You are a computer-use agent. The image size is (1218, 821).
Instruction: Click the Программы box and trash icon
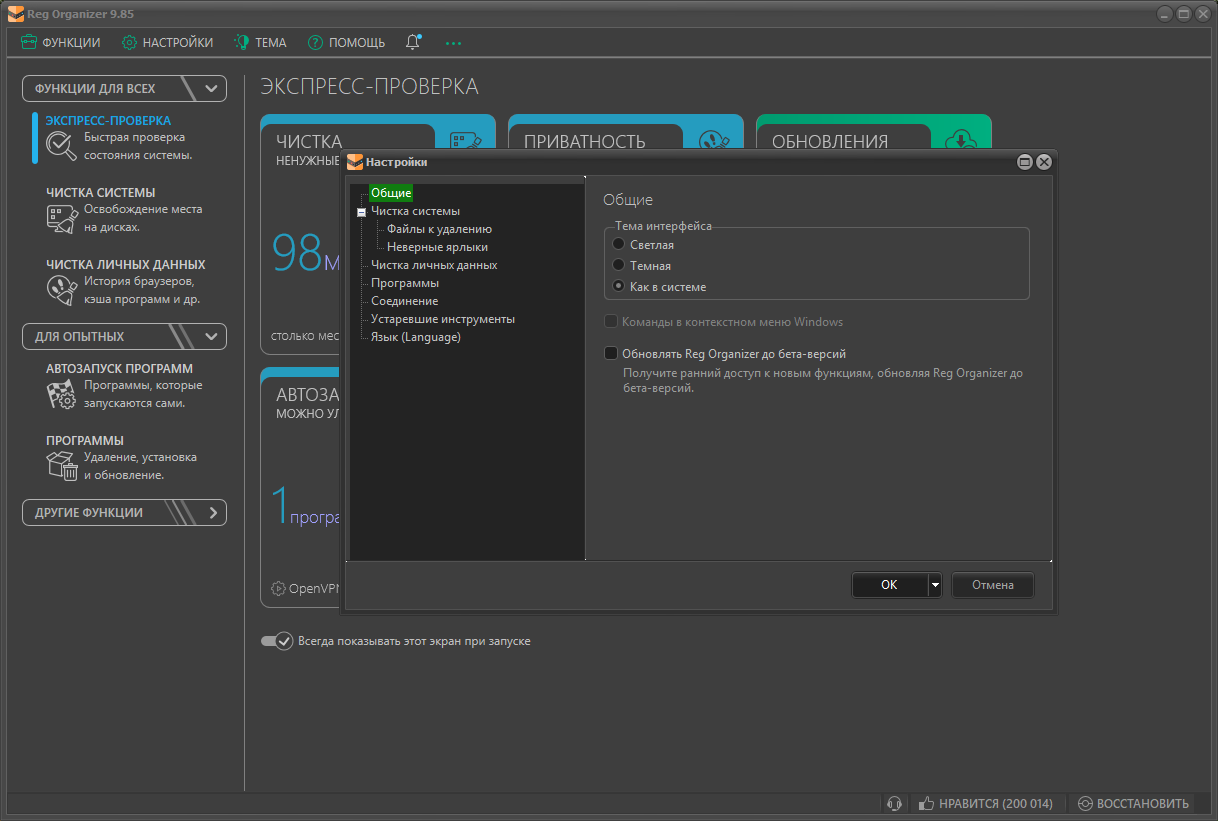[62, 466]
